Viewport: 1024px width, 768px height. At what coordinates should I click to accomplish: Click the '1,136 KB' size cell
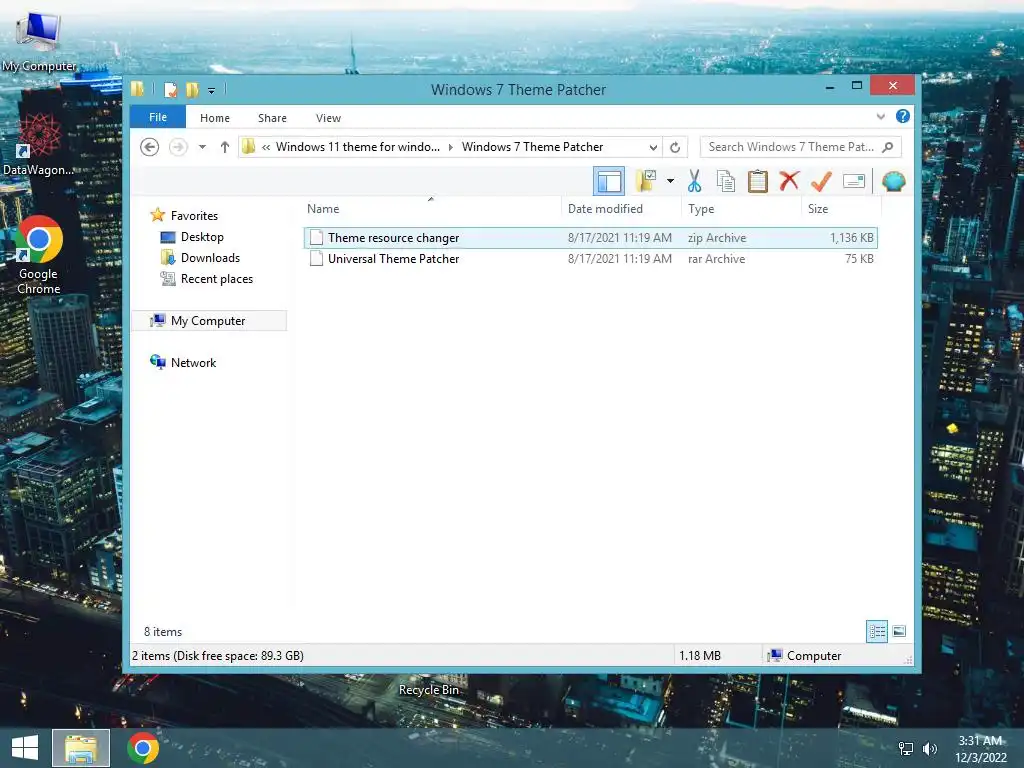[852, 238]
